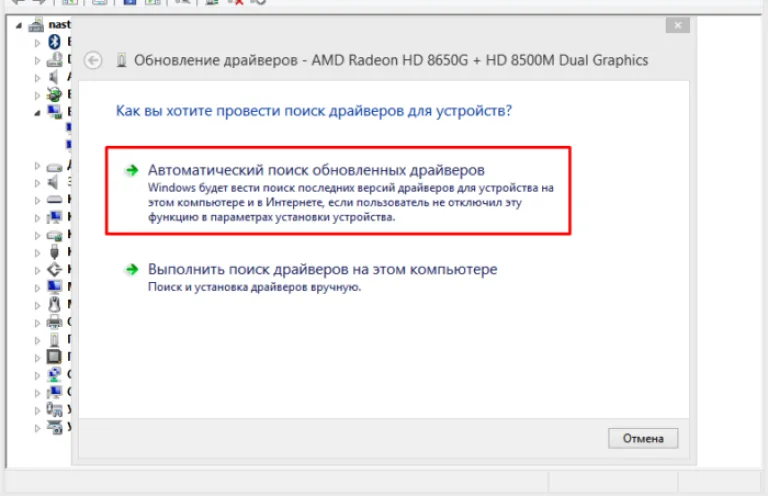Close the driver update dialog
This screenshot has width=768, height=496.
point(678,25)
